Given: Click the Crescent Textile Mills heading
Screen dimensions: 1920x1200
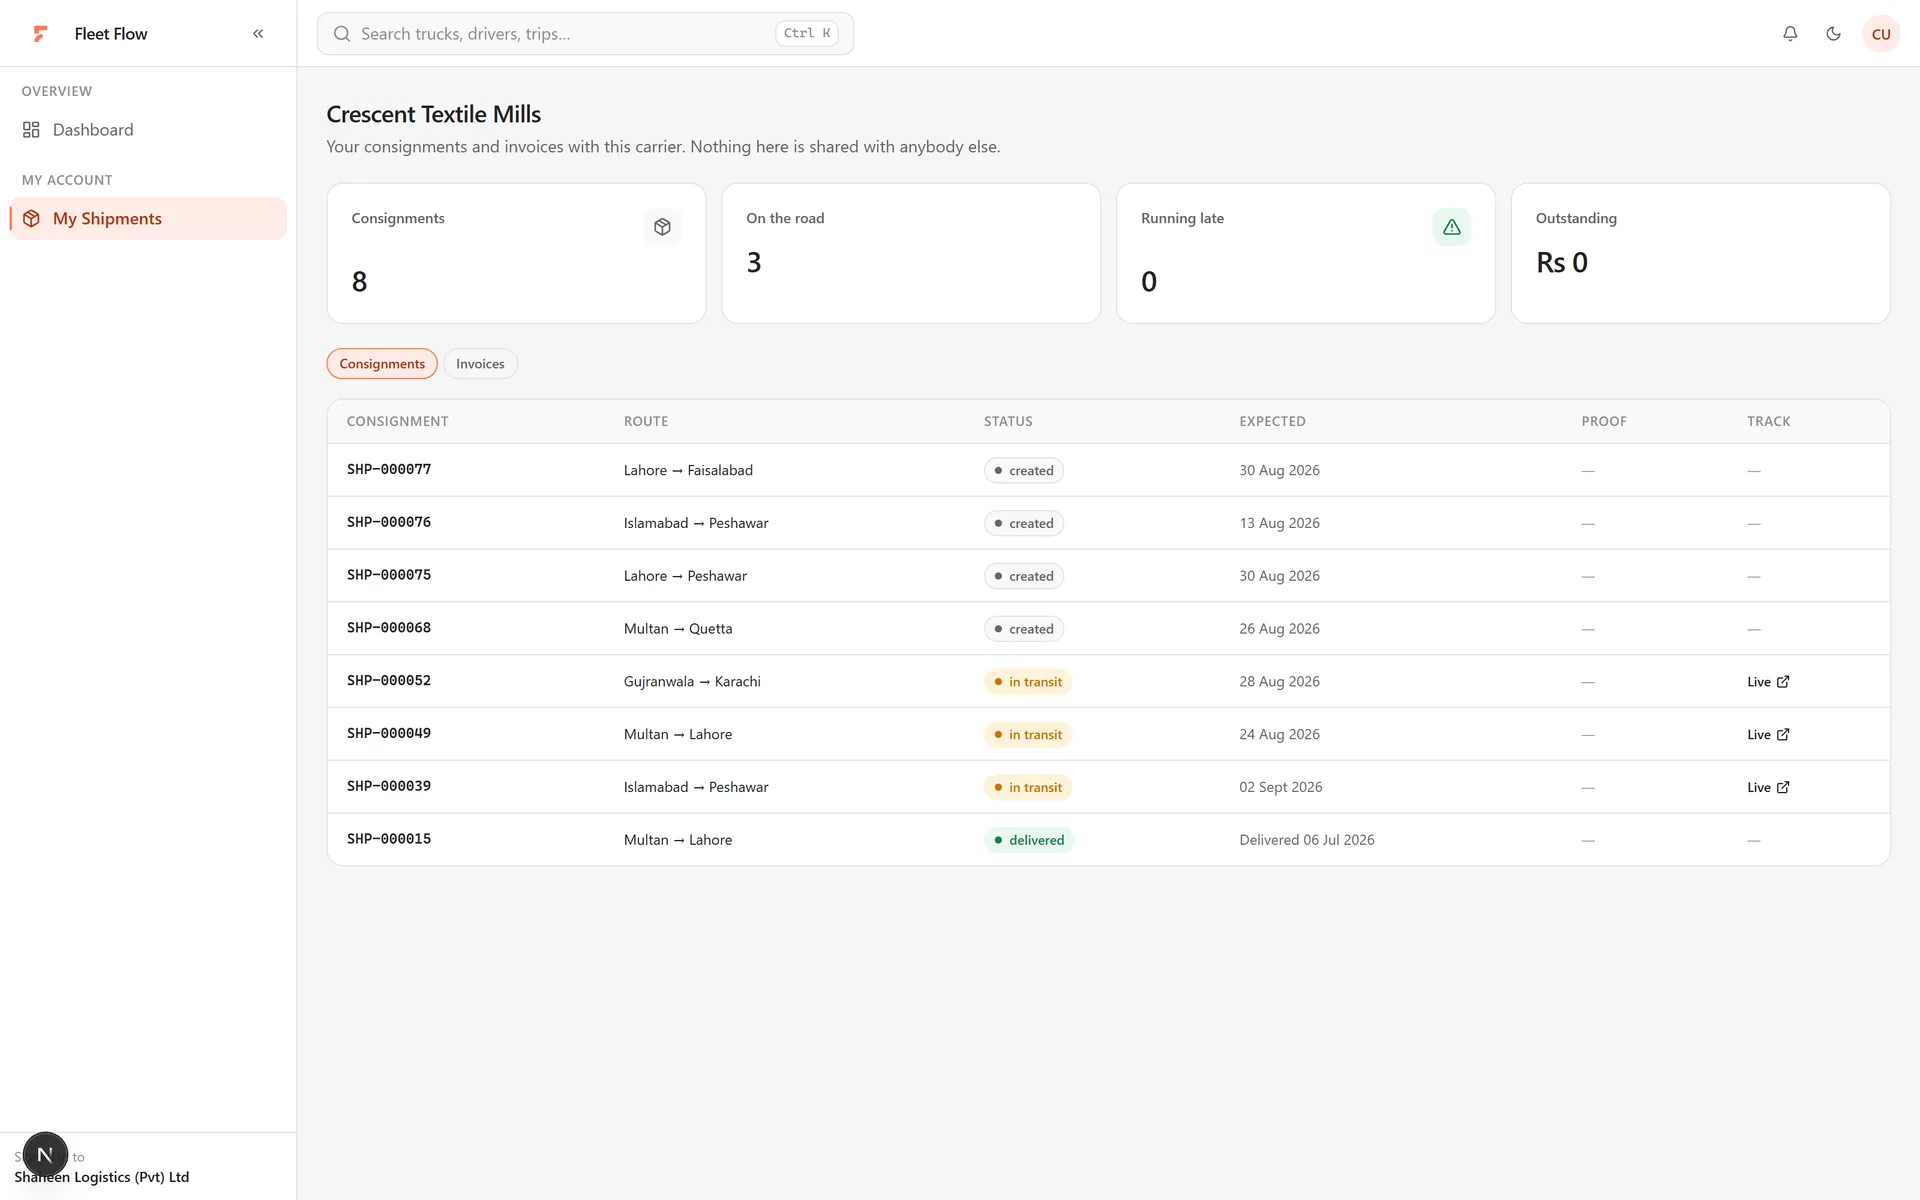Looking at the screenshot, I should [433, 115].
